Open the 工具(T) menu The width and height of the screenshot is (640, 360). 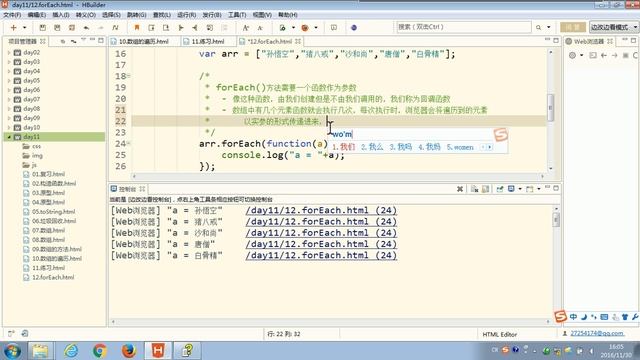237,15
